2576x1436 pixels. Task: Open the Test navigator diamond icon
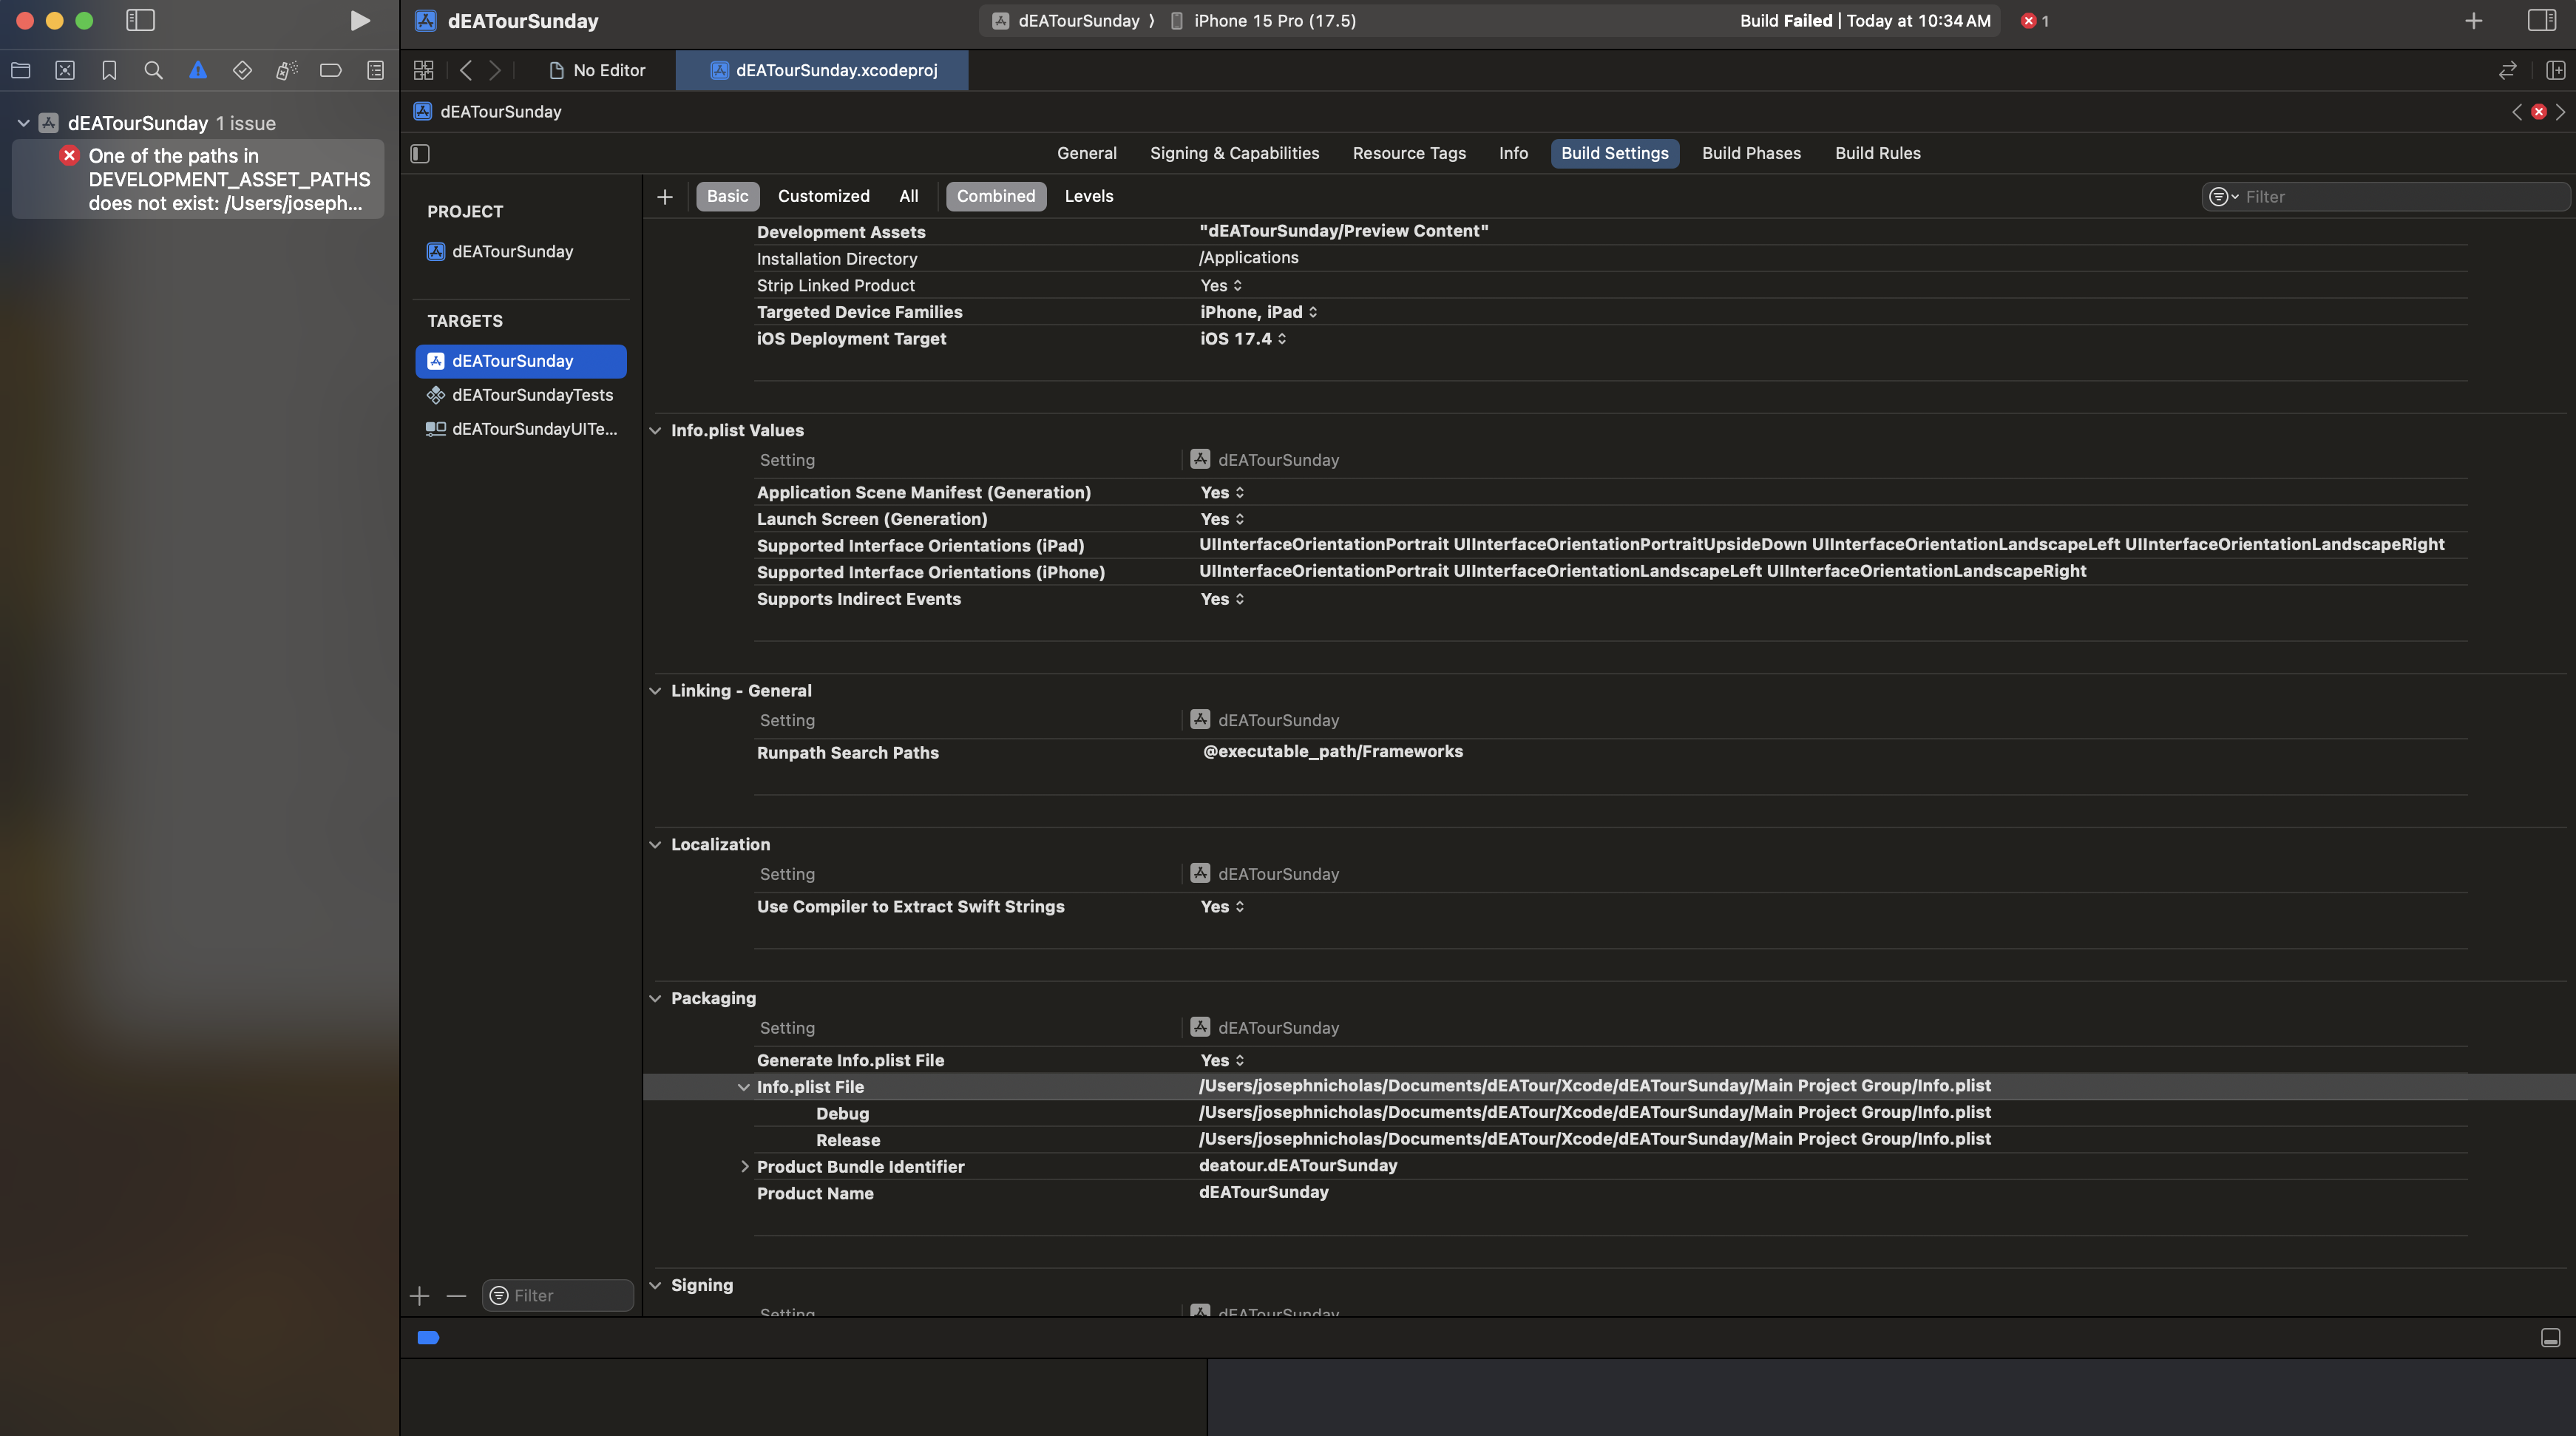point(242,70)
